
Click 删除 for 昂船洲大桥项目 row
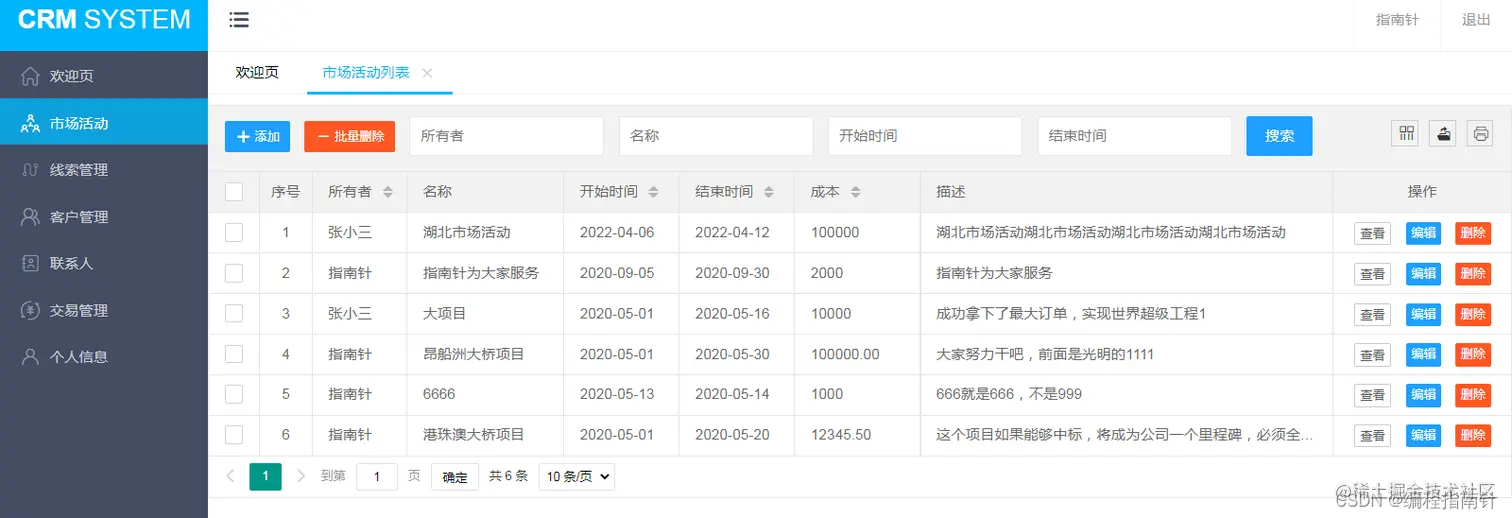click(1473, 354)
